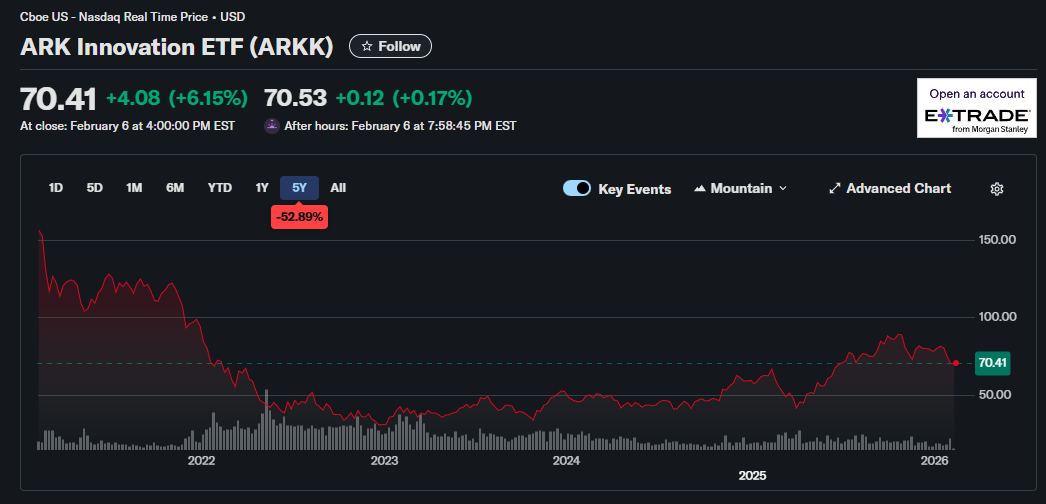The width and height of the screenshot is (1046, 504).
Task: Select the 1Y time range tab
Action: click(x=262, y=188)
